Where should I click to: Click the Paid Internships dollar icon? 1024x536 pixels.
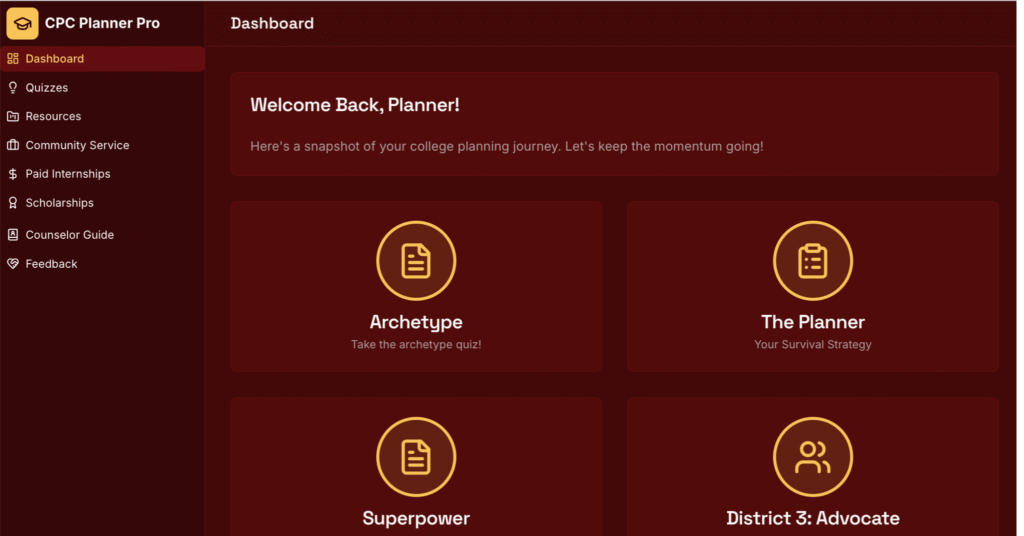tap(13, 174)
